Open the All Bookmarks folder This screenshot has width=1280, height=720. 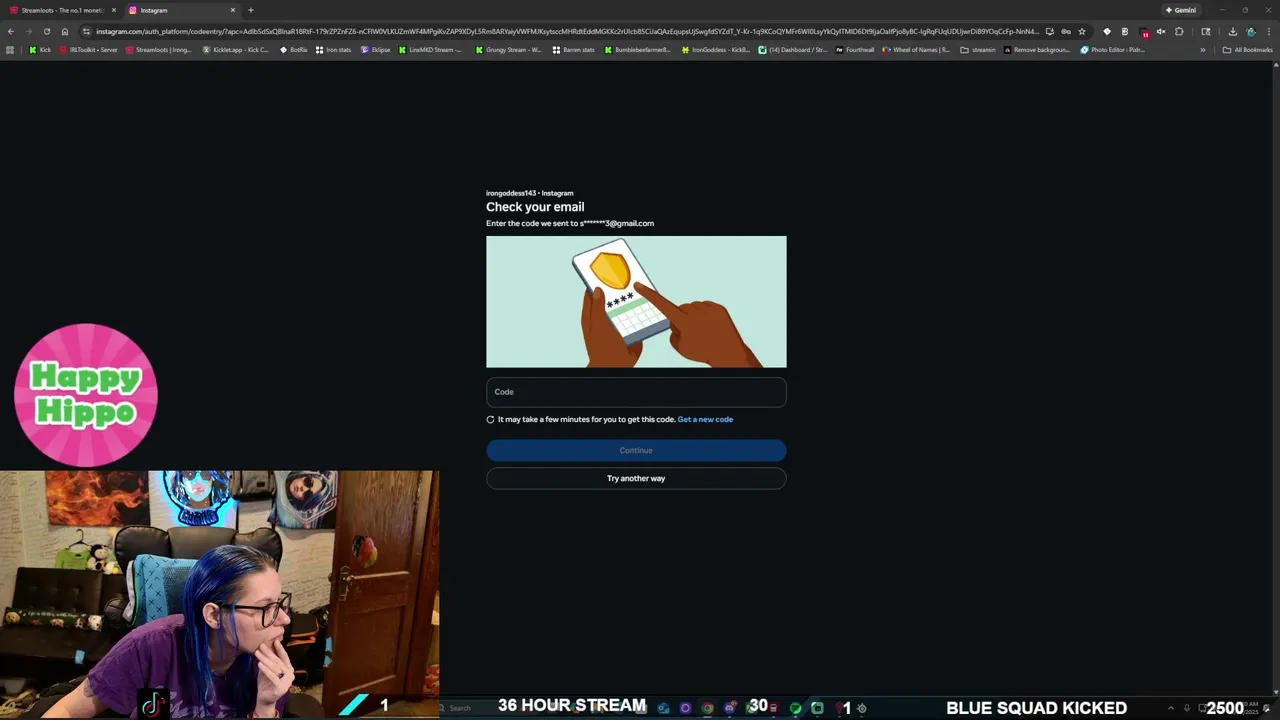1247,49
